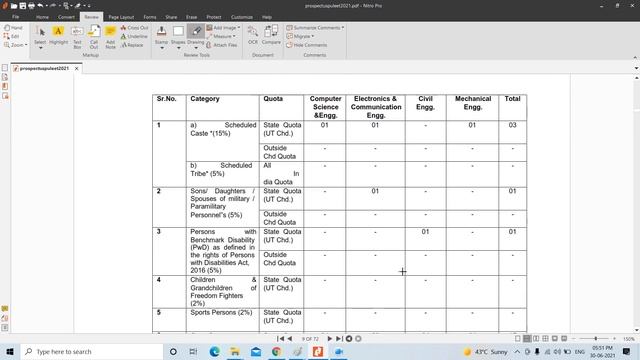Screen dimensions: 640x360
Task: Select the Hand tool
Action: point(13,28)
